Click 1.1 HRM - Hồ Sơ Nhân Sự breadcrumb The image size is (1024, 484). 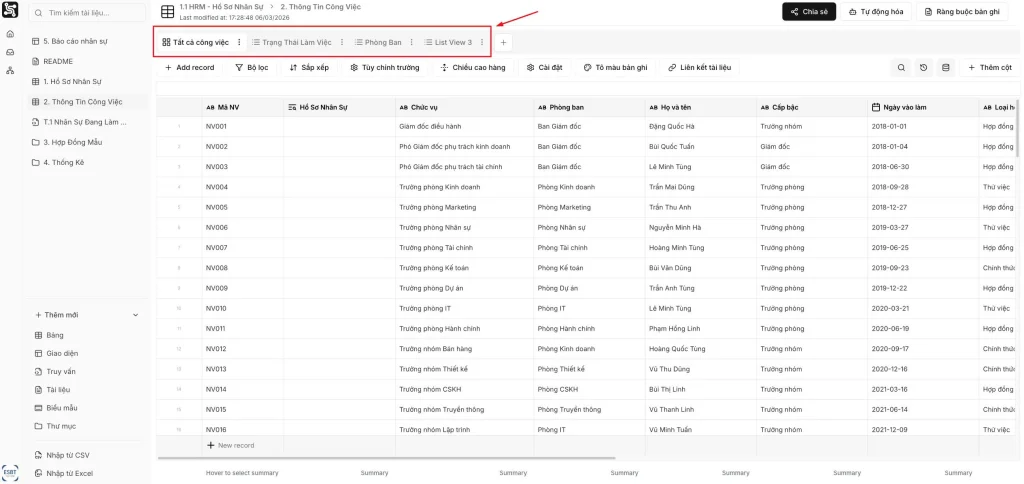(221, 7)
